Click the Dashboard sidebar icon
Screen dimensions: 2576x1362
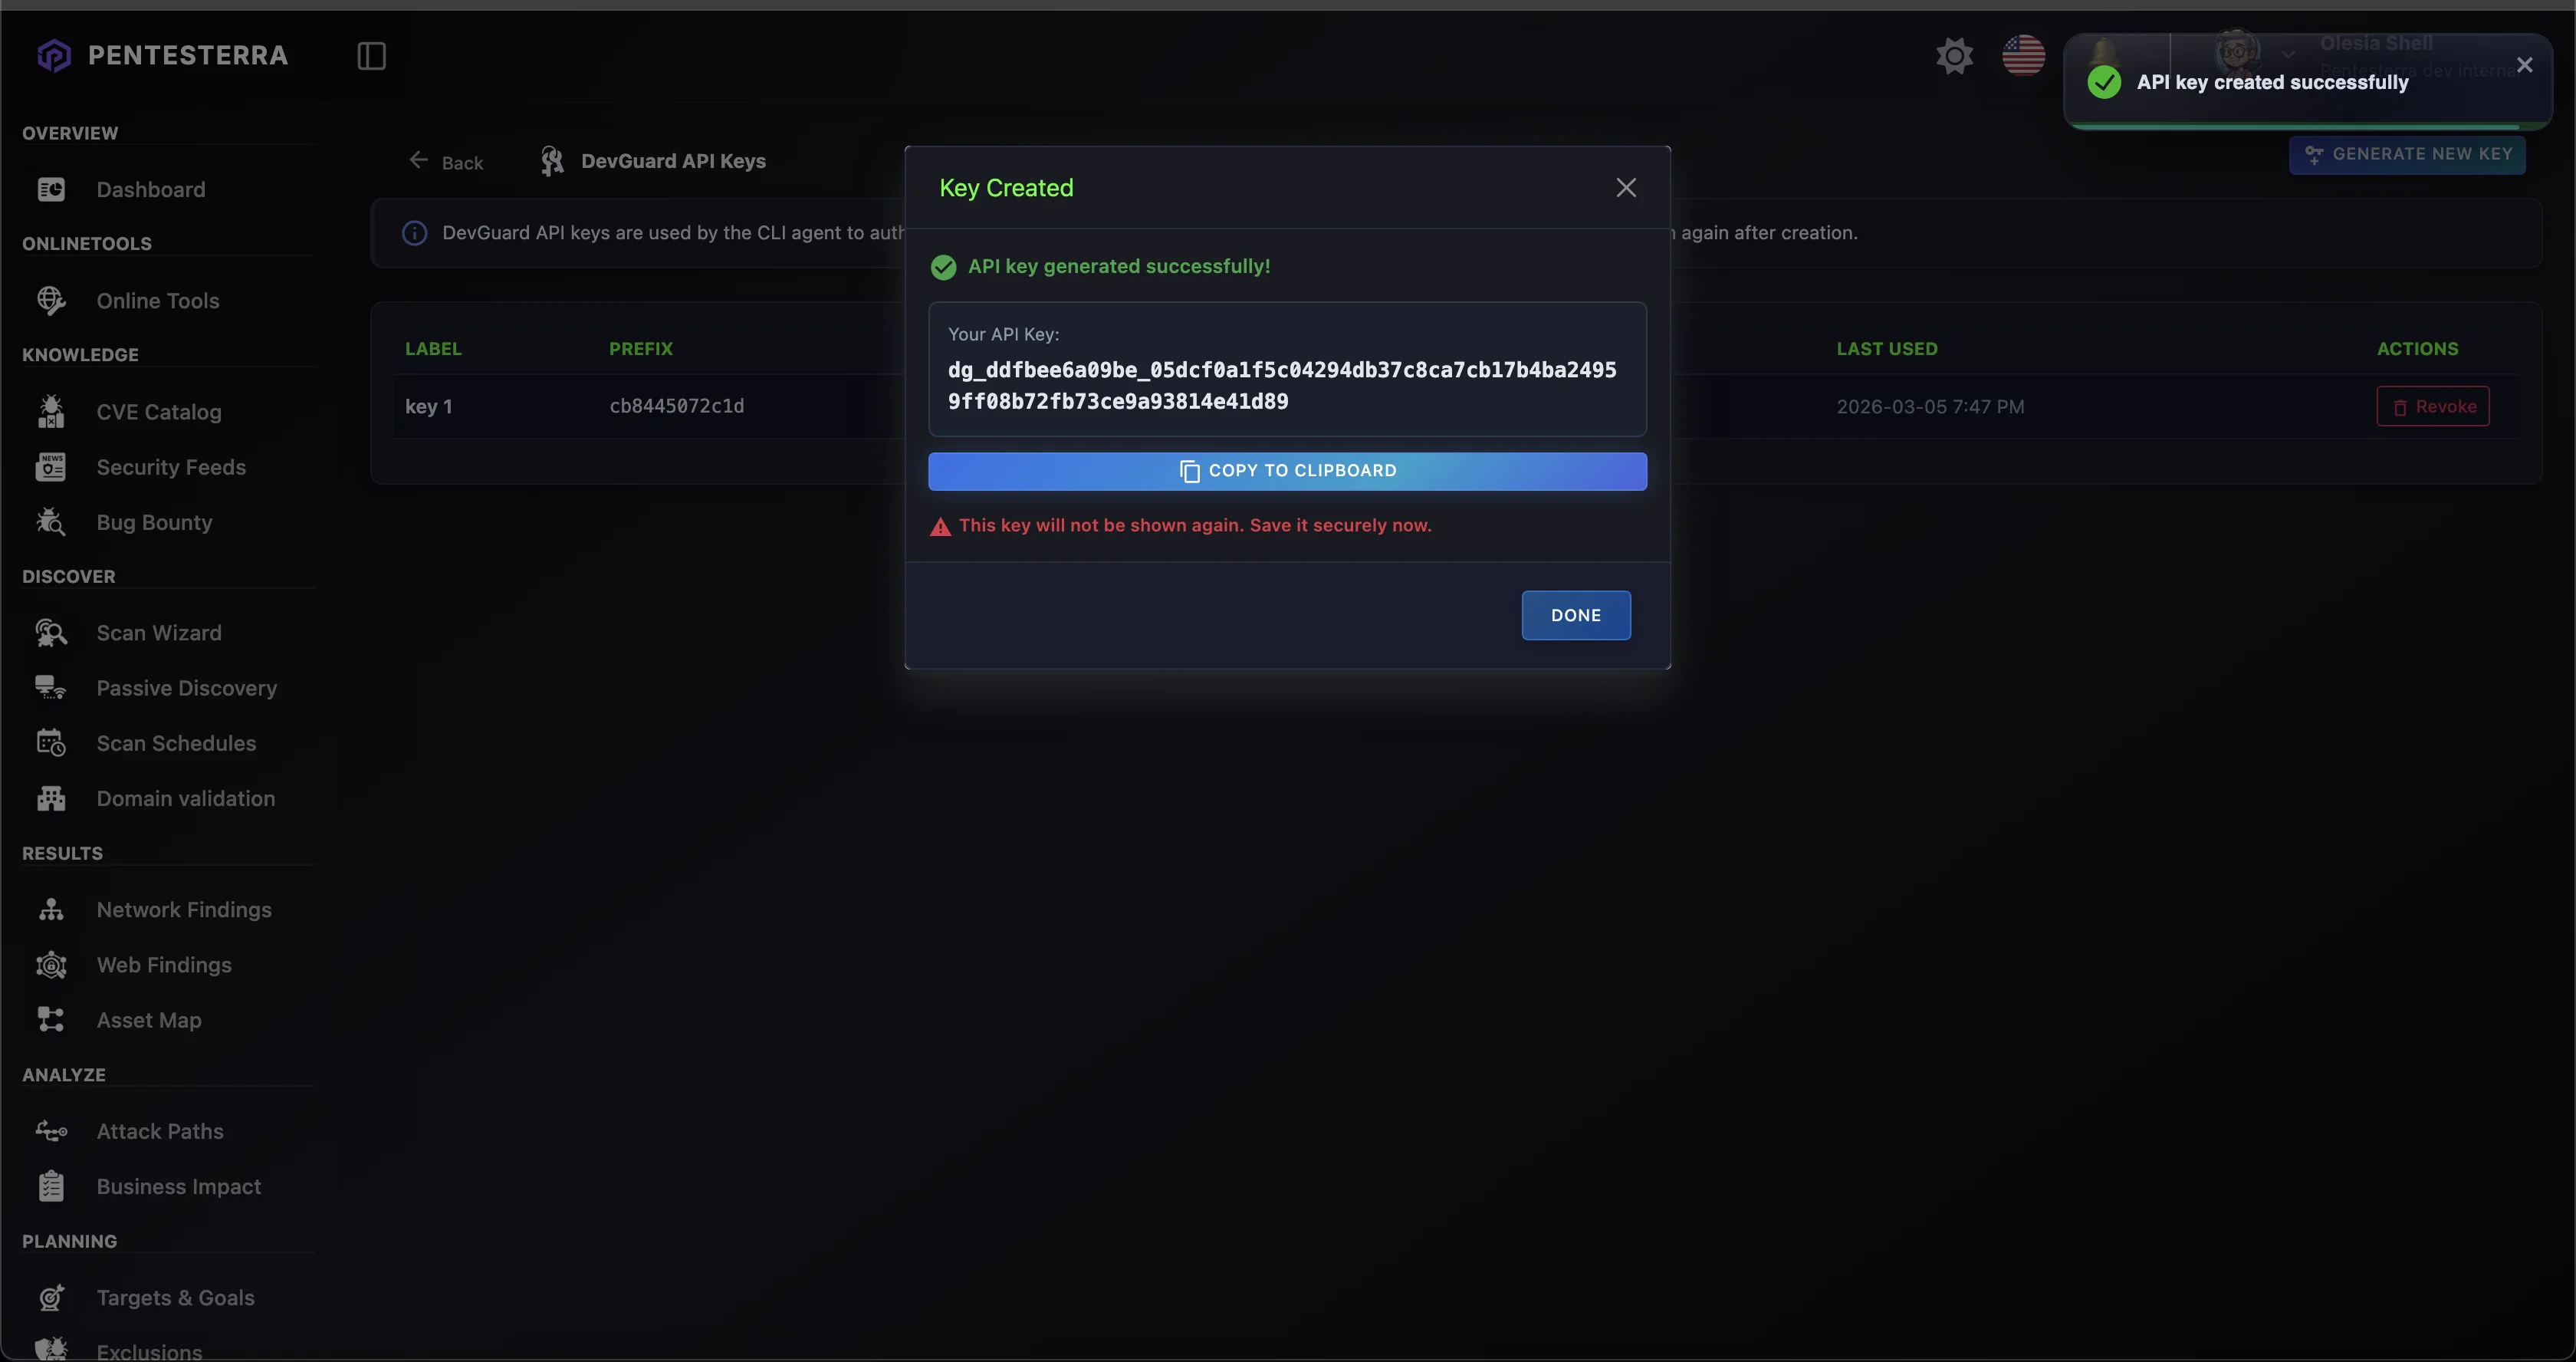click(51, 190)
